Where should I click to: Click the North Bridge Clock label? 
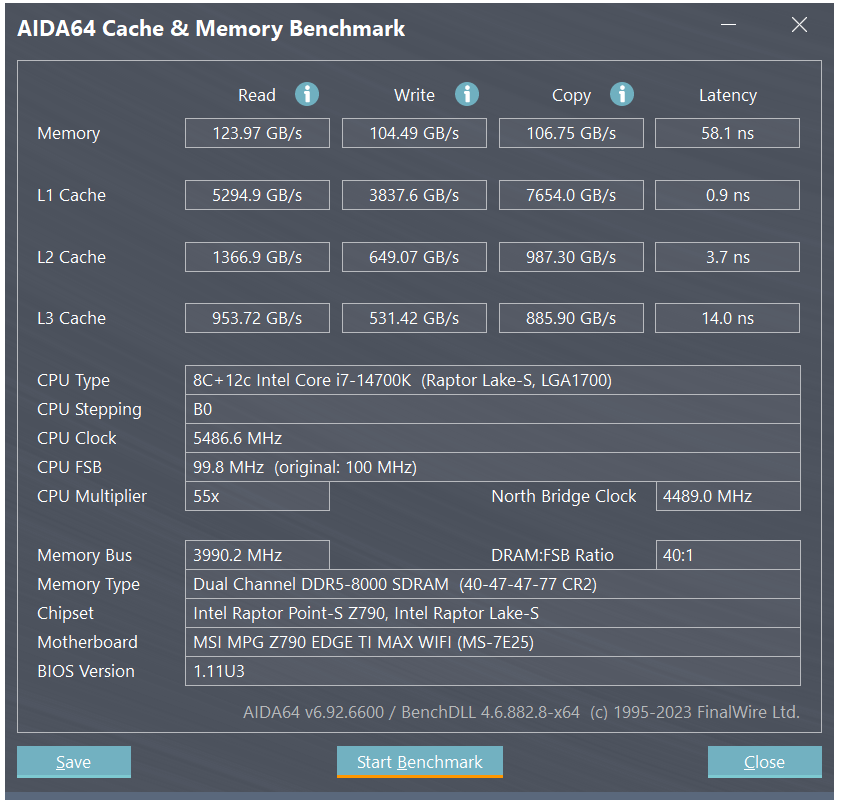pyautogui.click(x=564, y=497)
